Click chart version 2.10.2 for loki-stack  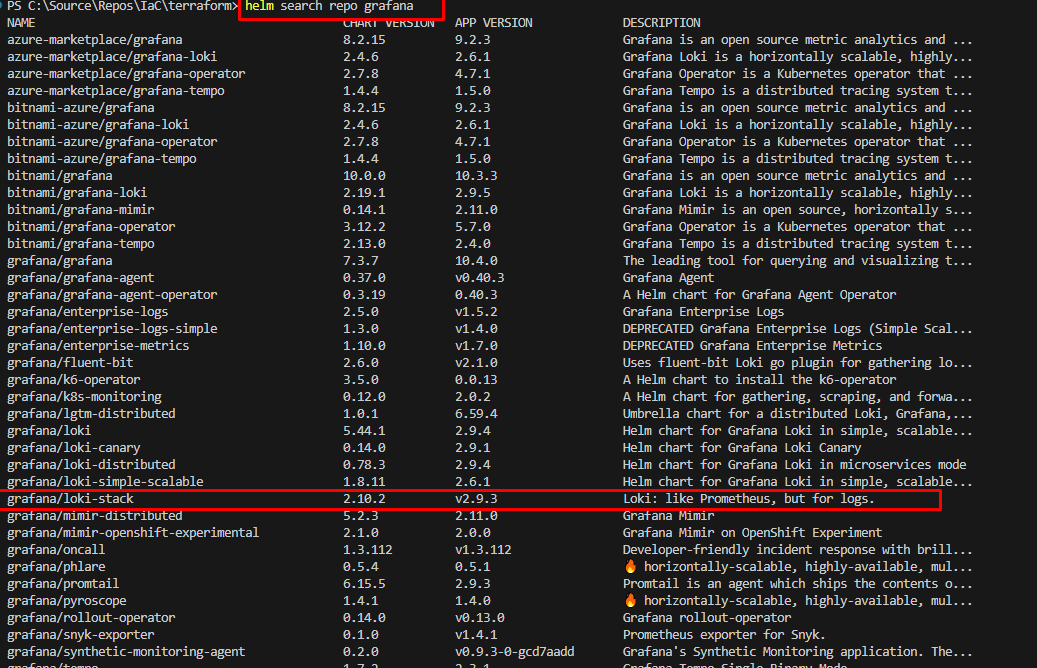tap(363, 499)
